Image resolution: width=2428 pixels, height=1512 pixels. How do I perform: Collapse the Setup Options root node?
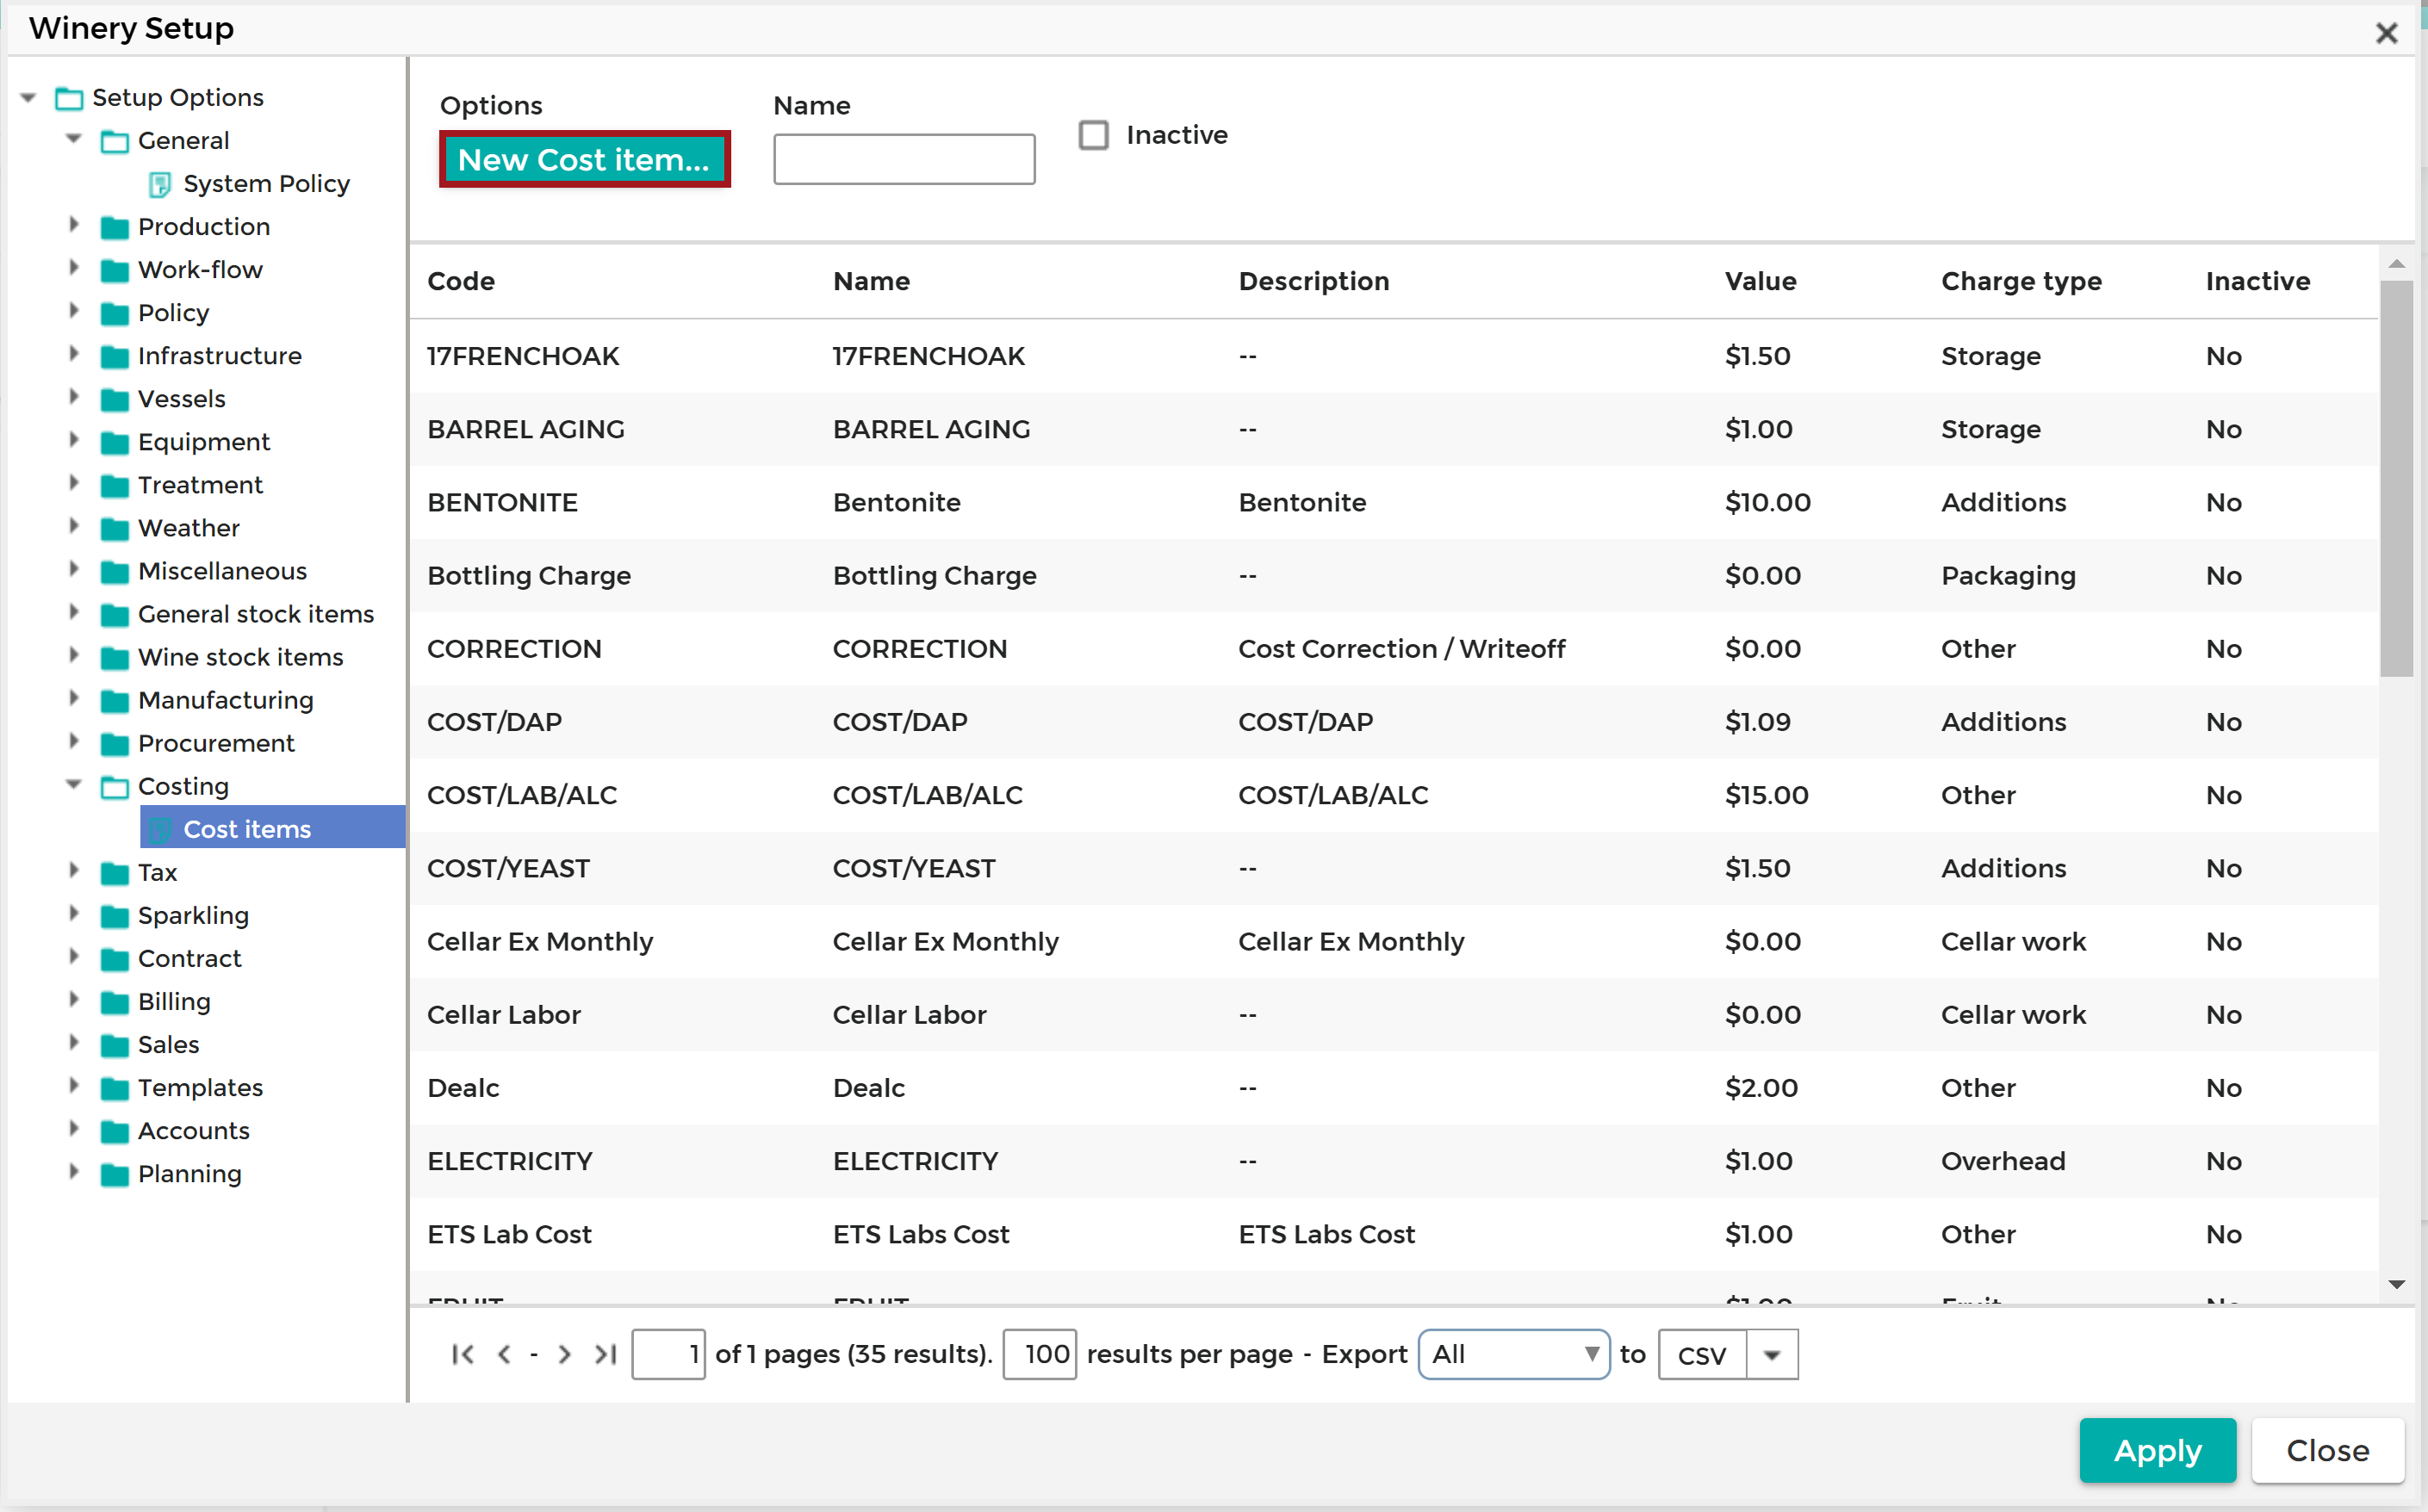tap(28, 97)
